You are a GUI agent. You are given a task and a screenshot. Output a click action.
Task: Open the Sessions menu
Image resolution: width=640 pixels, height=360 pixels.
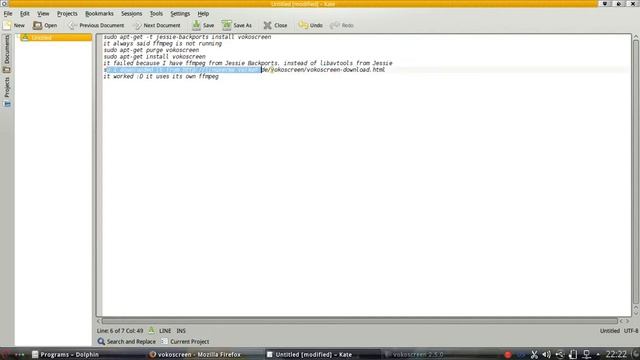(131, 13)
